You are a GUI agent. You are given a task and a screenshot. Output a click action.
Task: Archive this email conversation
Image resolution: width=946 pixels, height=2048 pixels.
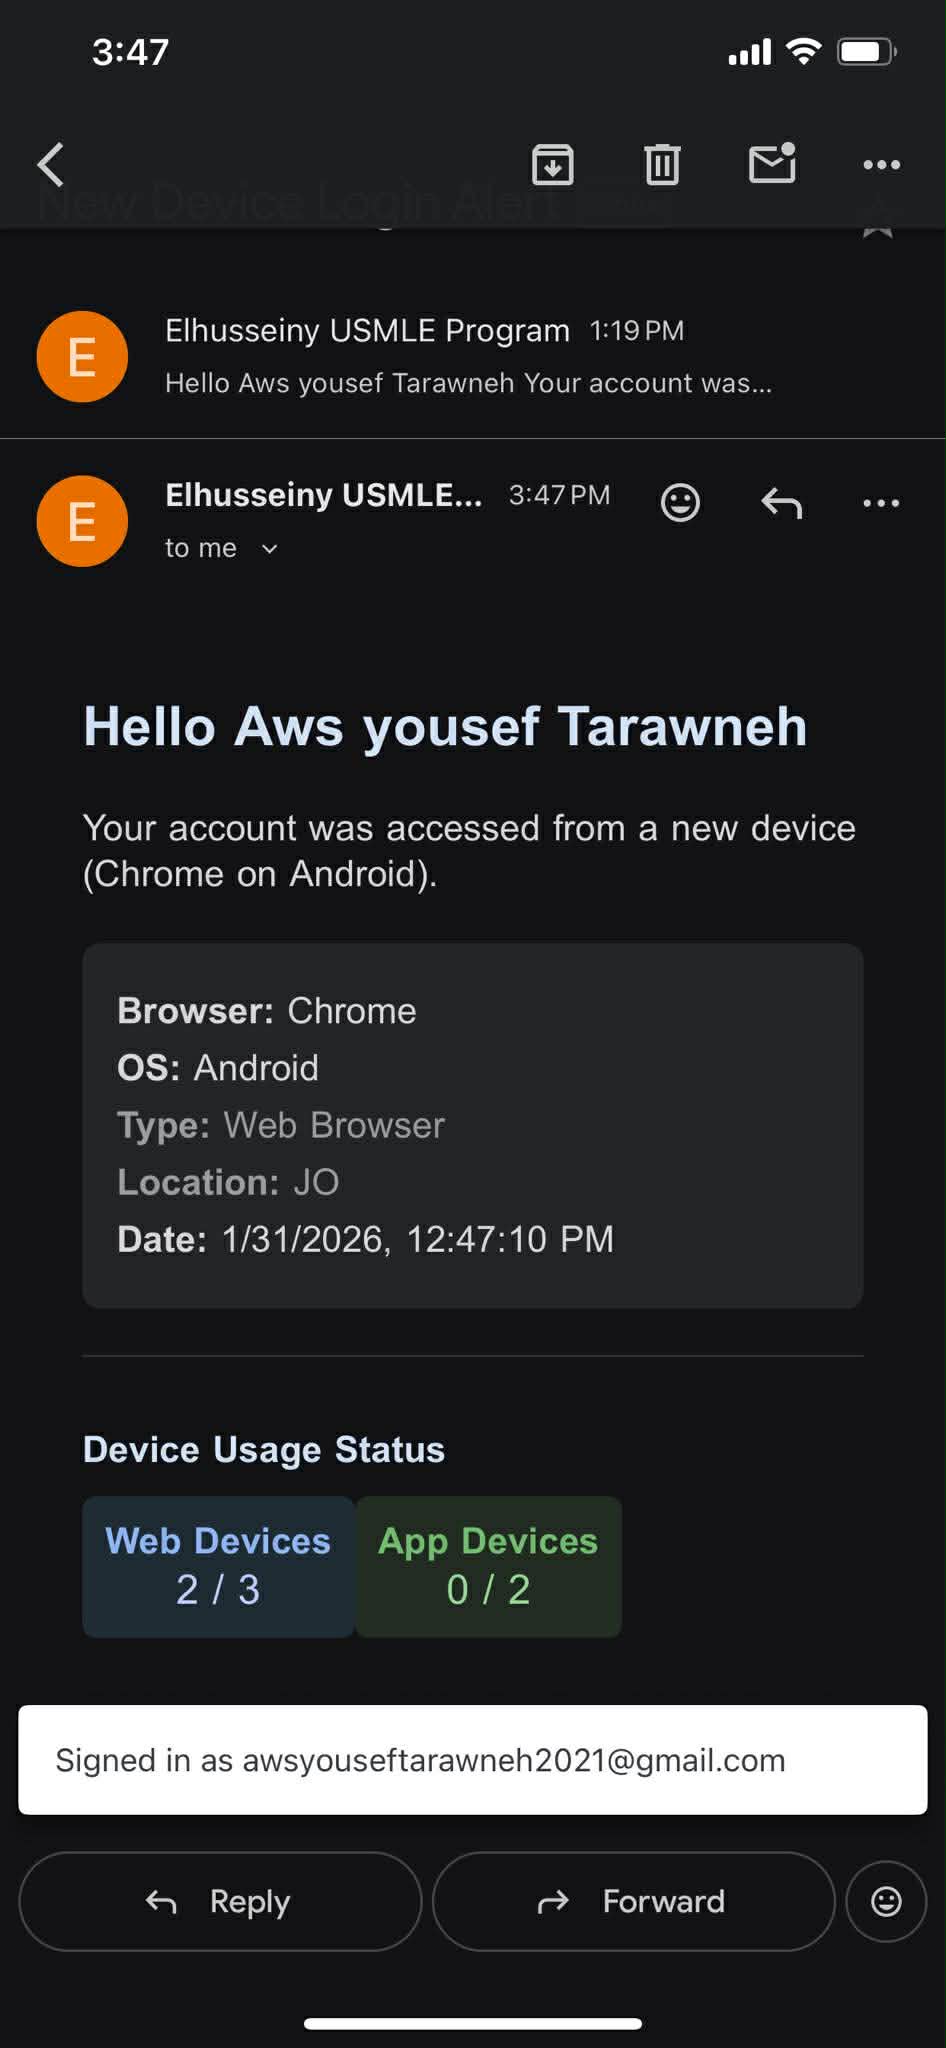point(552,165)
